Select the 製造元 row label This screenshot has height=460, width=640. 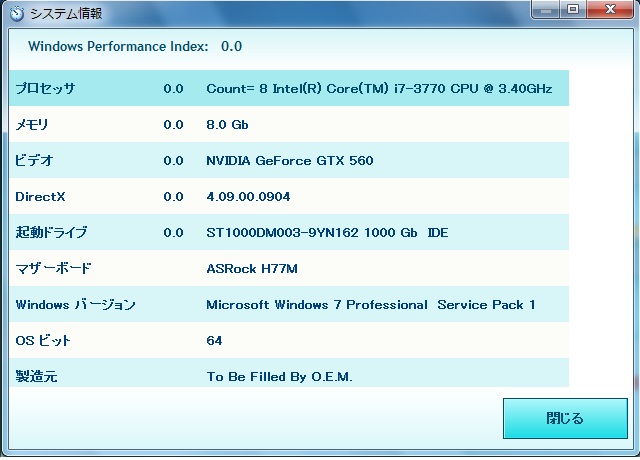(x=36, y=376)
